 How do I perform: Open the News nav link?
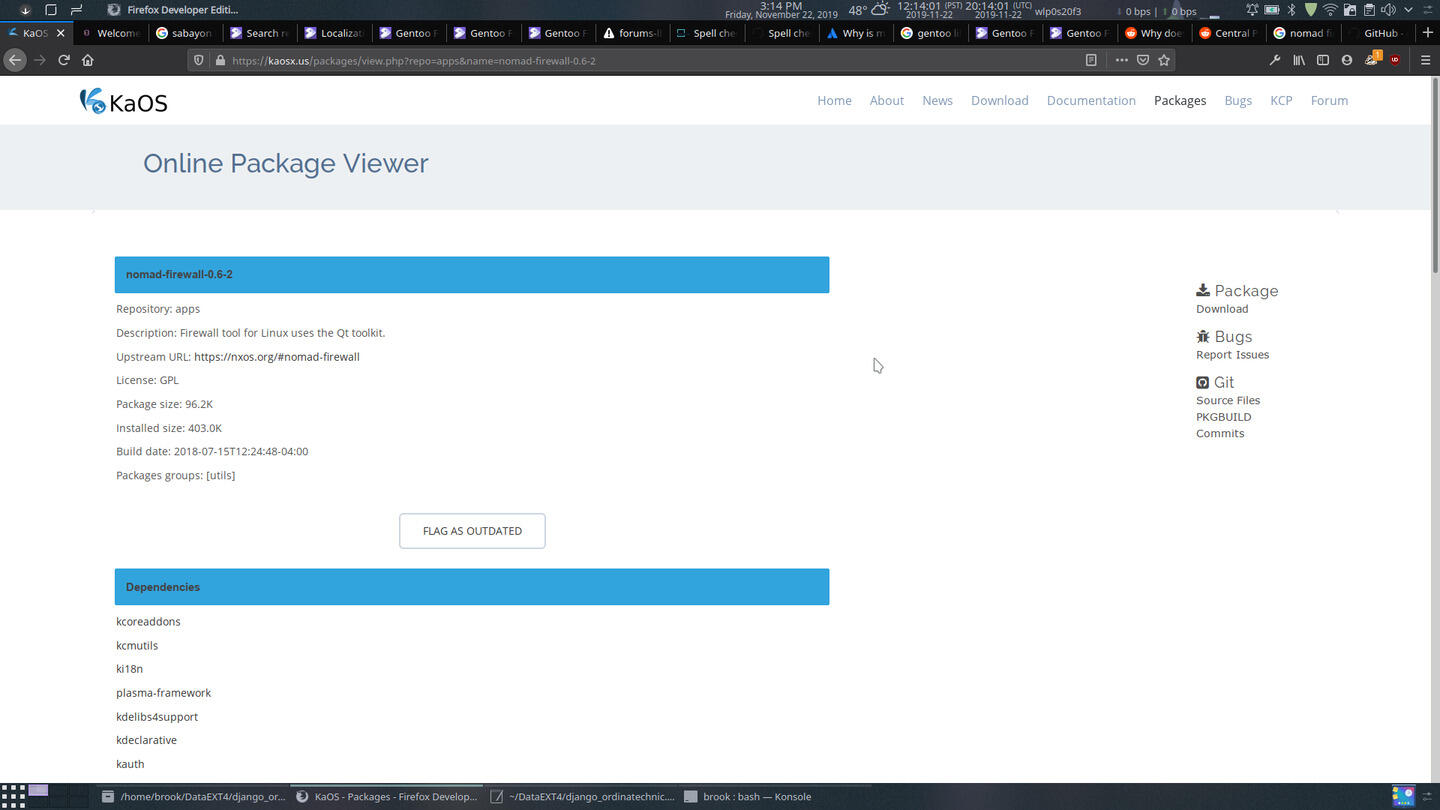(937, 101)
